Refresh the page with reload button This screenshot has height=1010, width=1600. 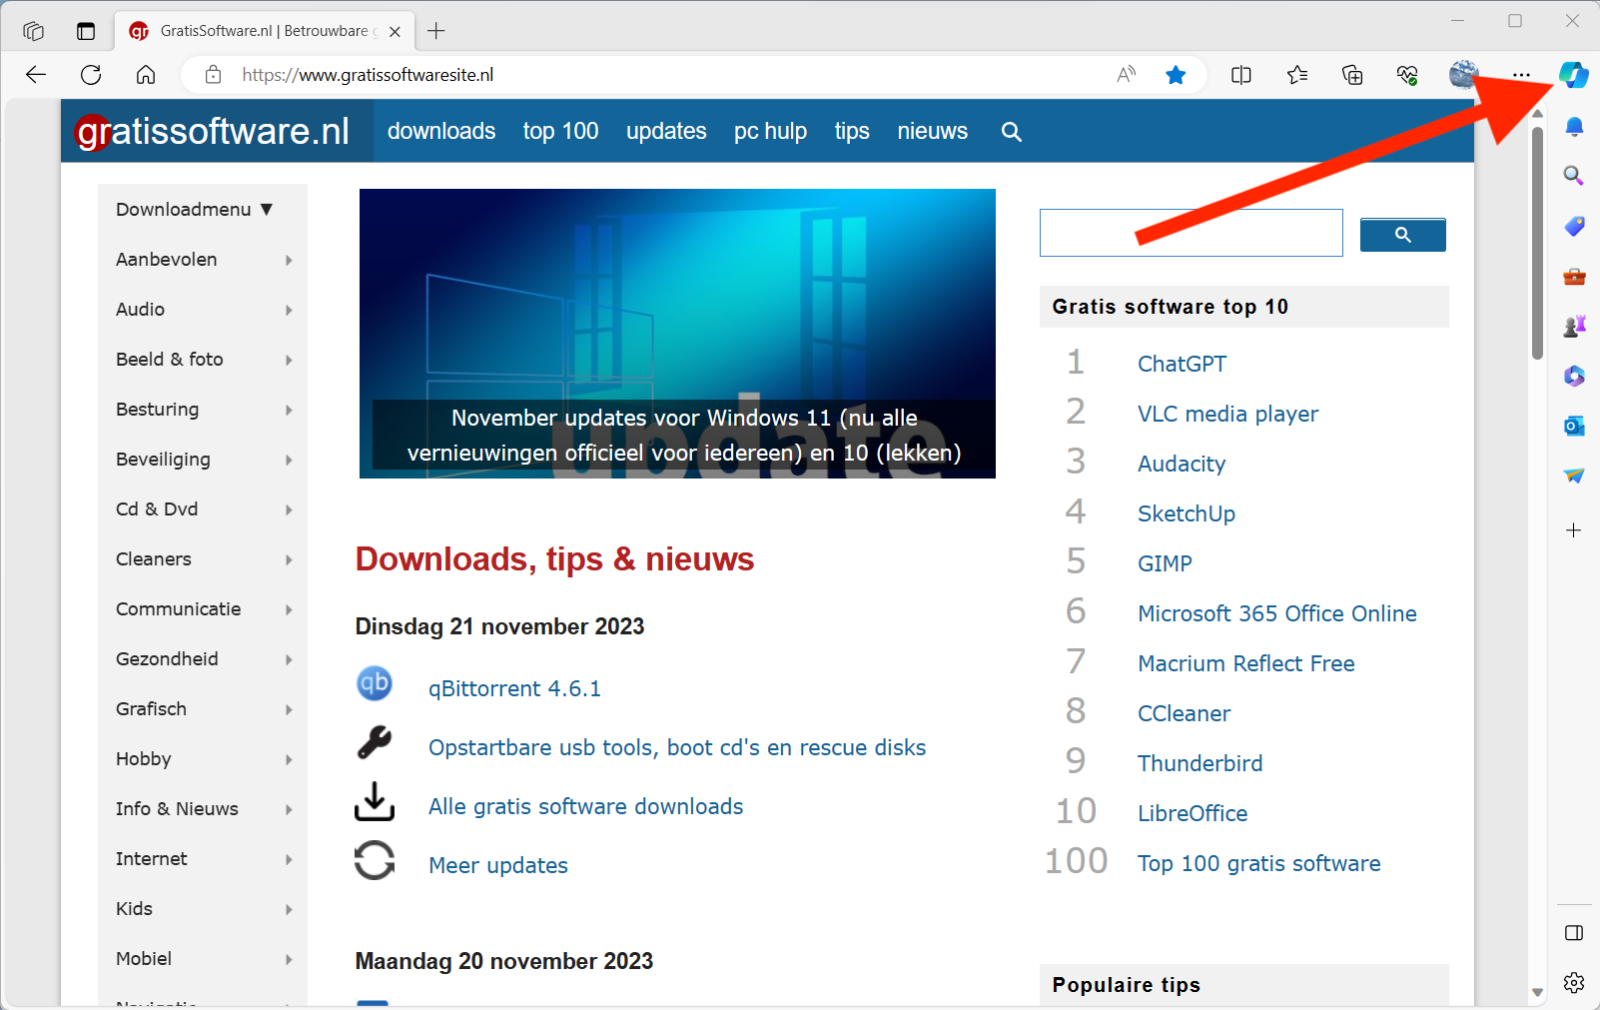(x=91, y=75)
